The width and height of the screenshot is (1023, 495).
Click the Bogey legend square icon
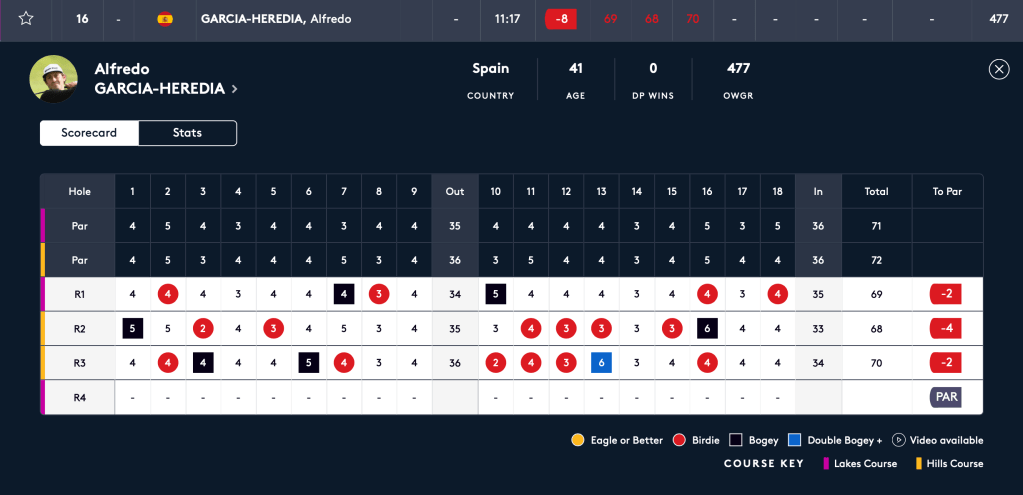pos(735,440)
